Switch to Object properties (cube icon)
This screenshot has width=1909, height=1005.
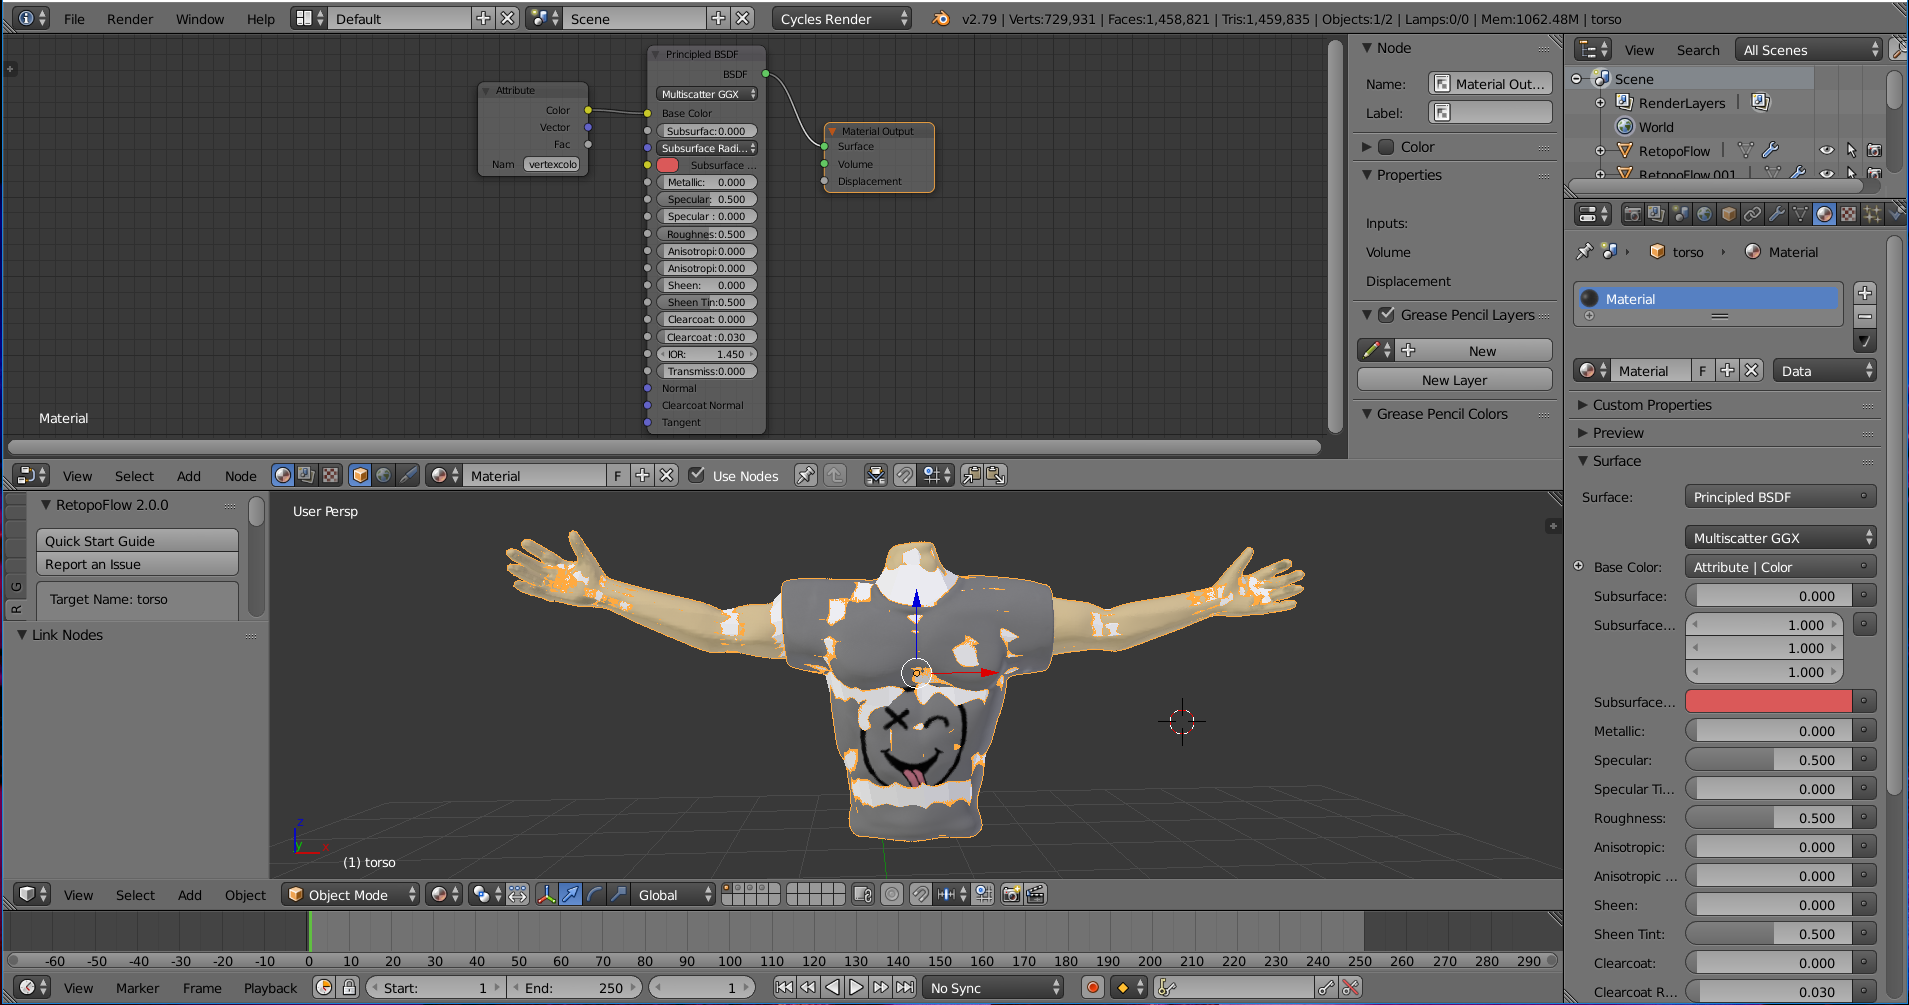tap(1728, 213)
